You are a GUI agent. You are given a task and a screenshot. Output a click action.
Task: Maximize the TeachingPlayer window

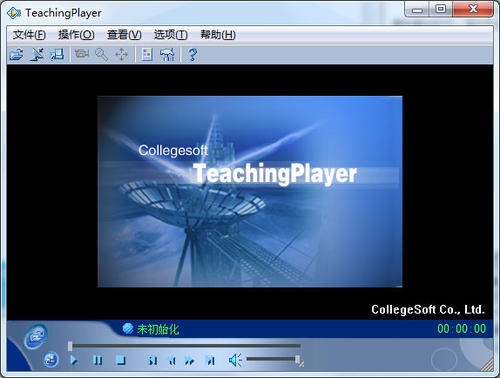(441, 9)
